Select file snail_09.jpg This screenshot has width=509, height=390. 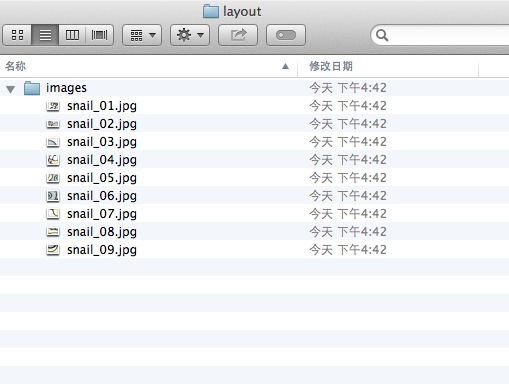[x=102, y=250]
